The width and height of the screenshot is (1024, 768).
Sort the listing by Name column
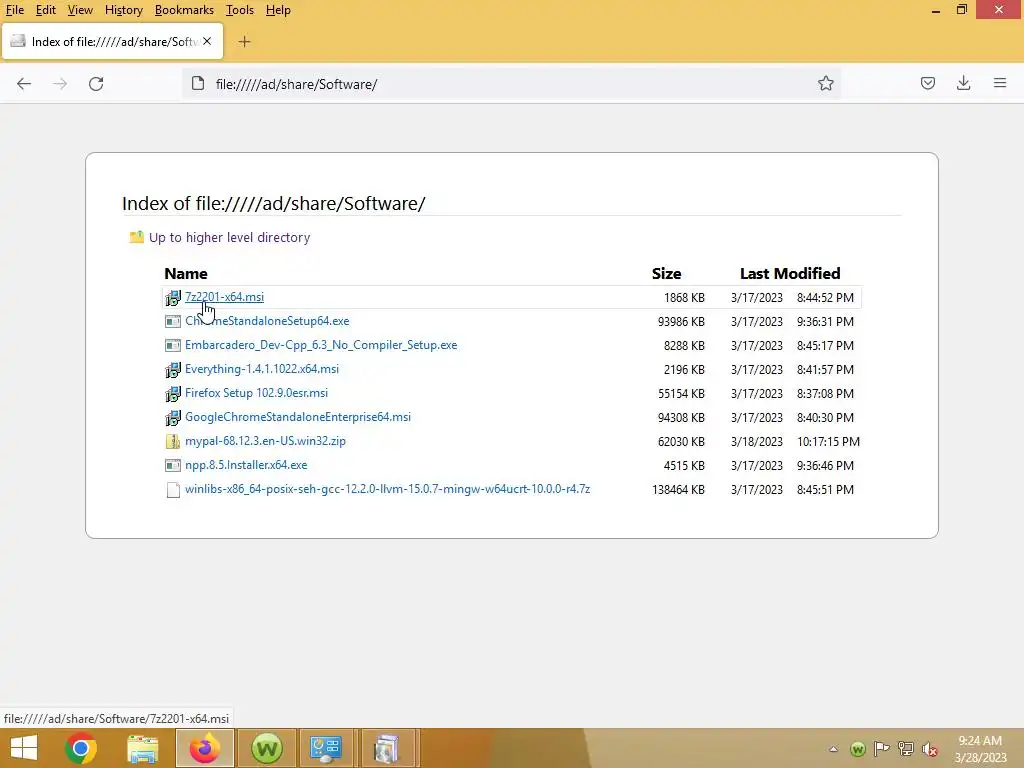click(186, 274)
